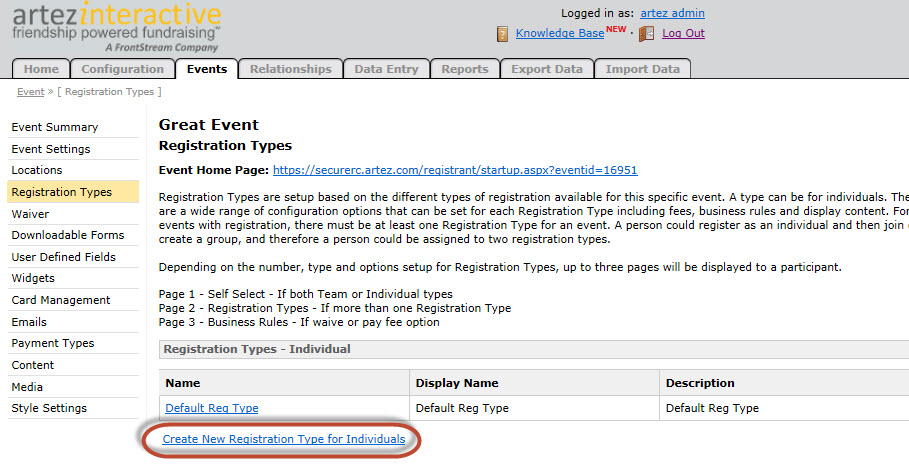Click the 'Page 2 - Registration Types' line
This screenshot has width=909, height=467.
tap(335, 308)
